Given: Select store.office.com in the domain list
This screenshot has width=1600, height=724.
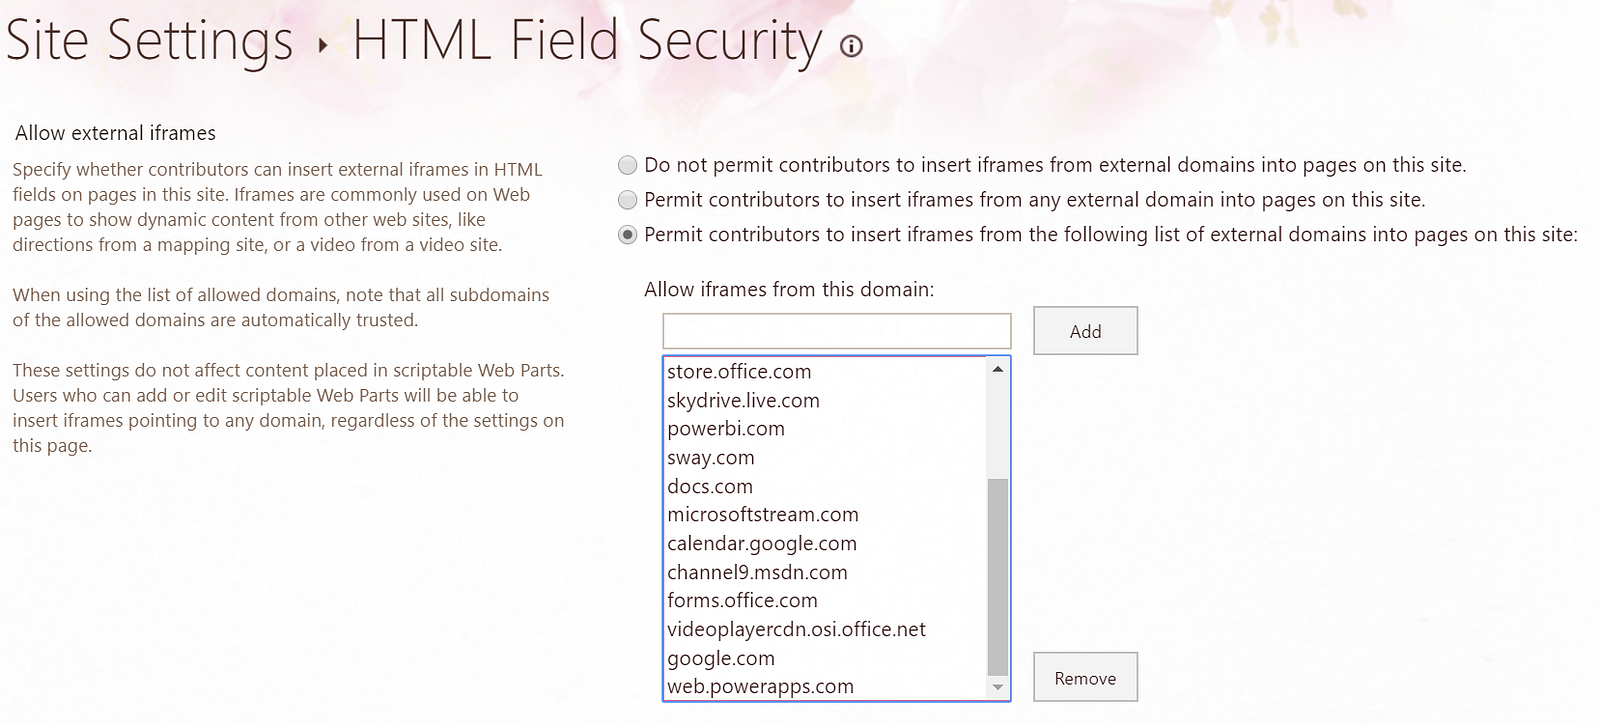Looking at the screenshot, I should pos(739,372).
